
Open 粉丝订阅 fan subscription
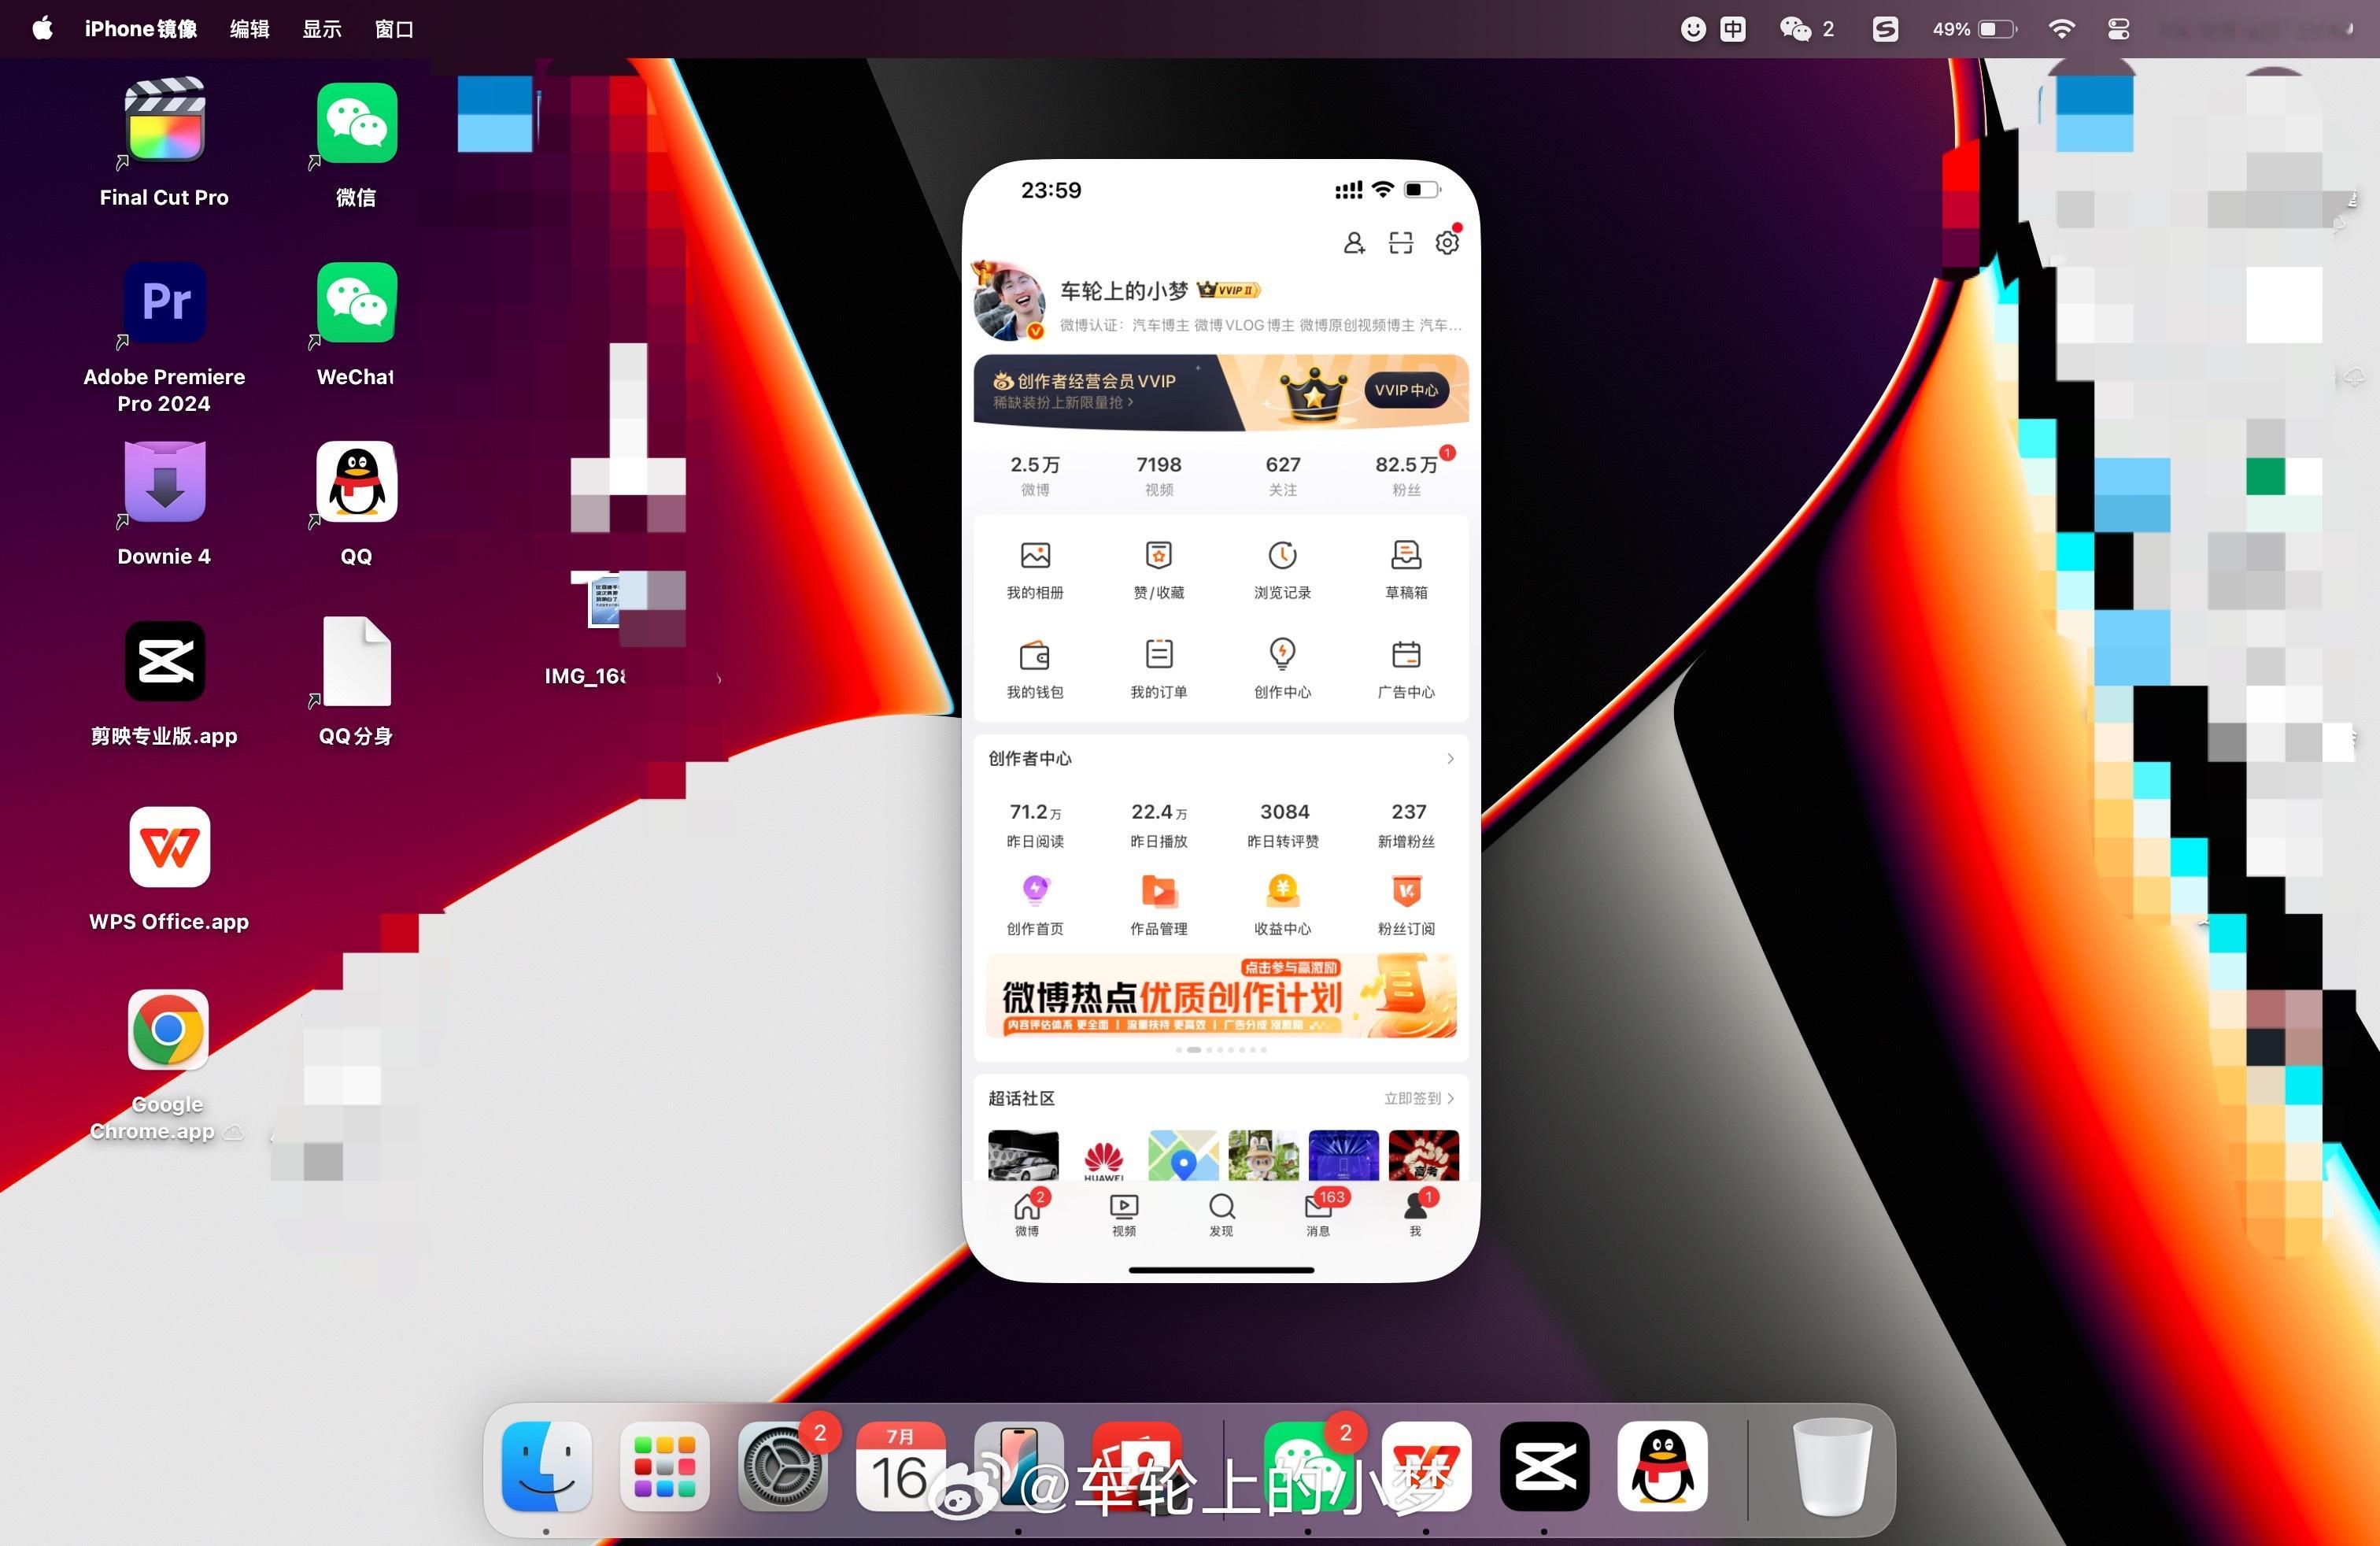(1406, 905)
